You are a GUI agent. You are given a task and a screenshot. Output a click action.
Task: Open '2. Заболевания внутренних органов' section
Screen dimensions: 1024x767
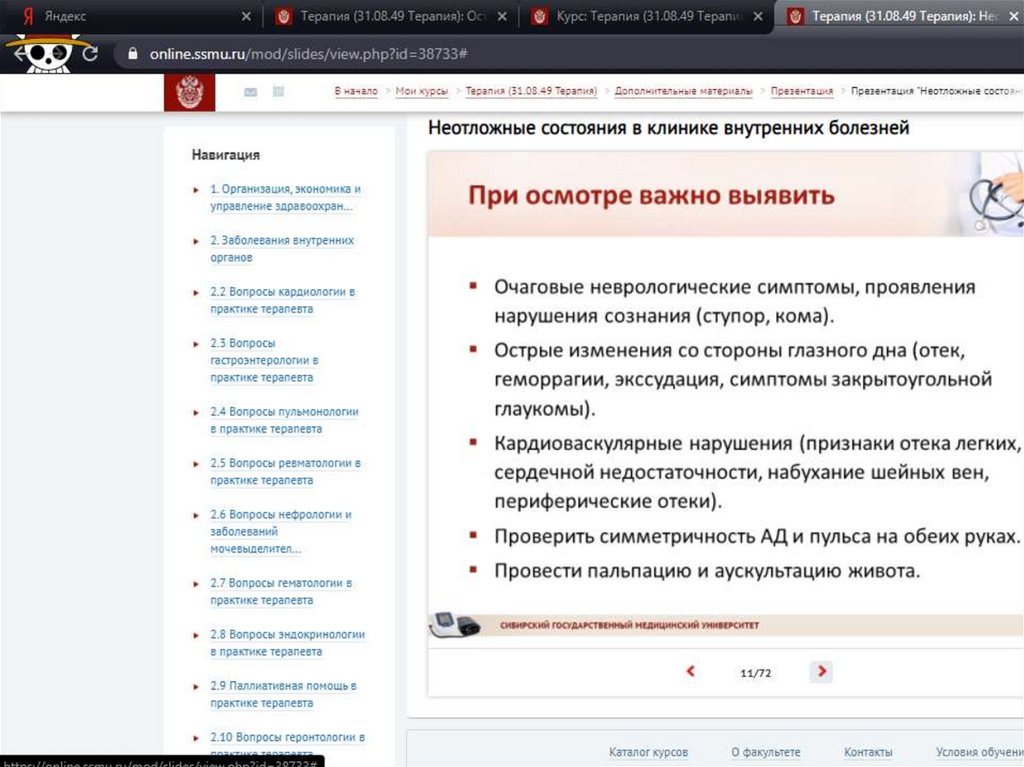point(282,249)
